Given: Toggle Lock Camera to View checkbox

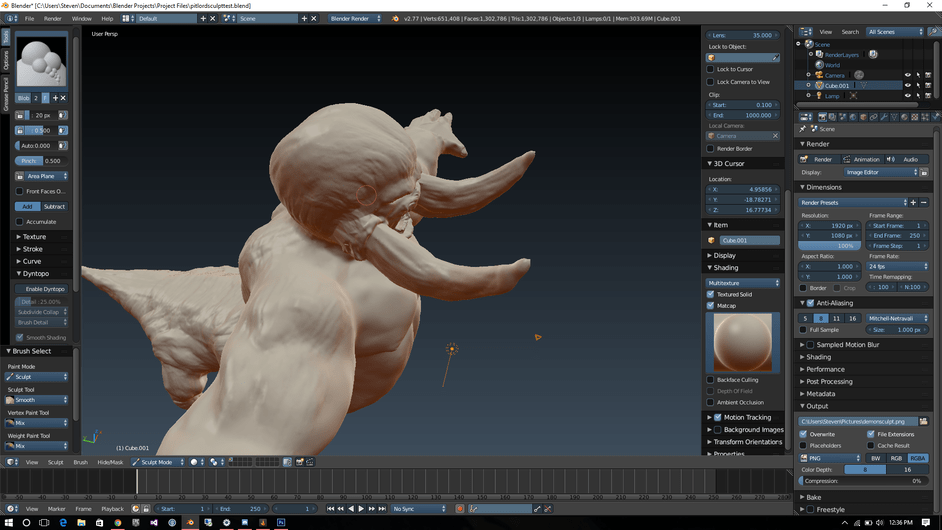Looking at the screenshot, I should [x=711, y=82].
